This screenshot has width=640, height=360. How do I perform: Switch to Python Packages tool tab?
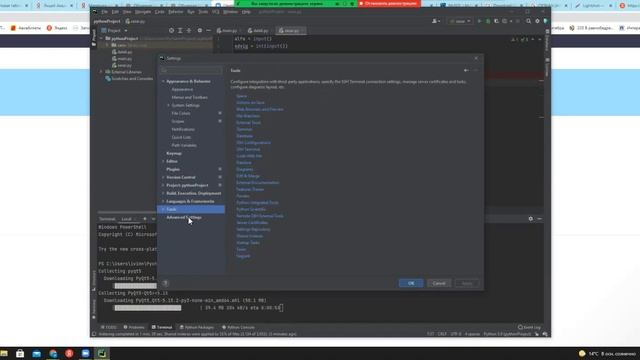[x=197, y=327]
